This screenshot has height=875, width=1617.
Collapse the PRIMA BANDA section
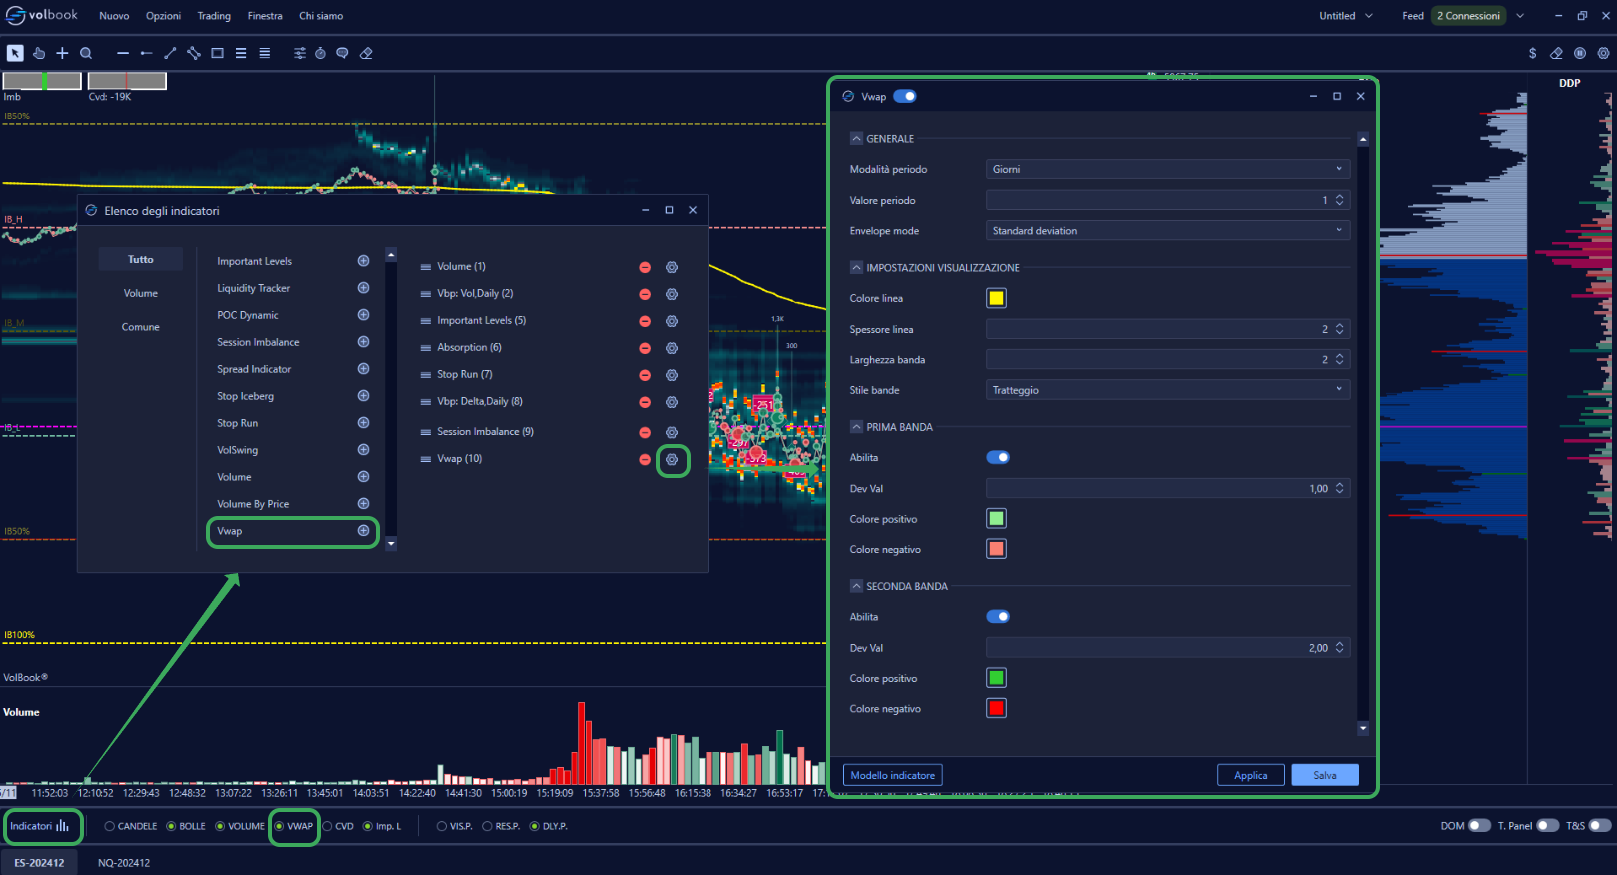coord(856,427)
